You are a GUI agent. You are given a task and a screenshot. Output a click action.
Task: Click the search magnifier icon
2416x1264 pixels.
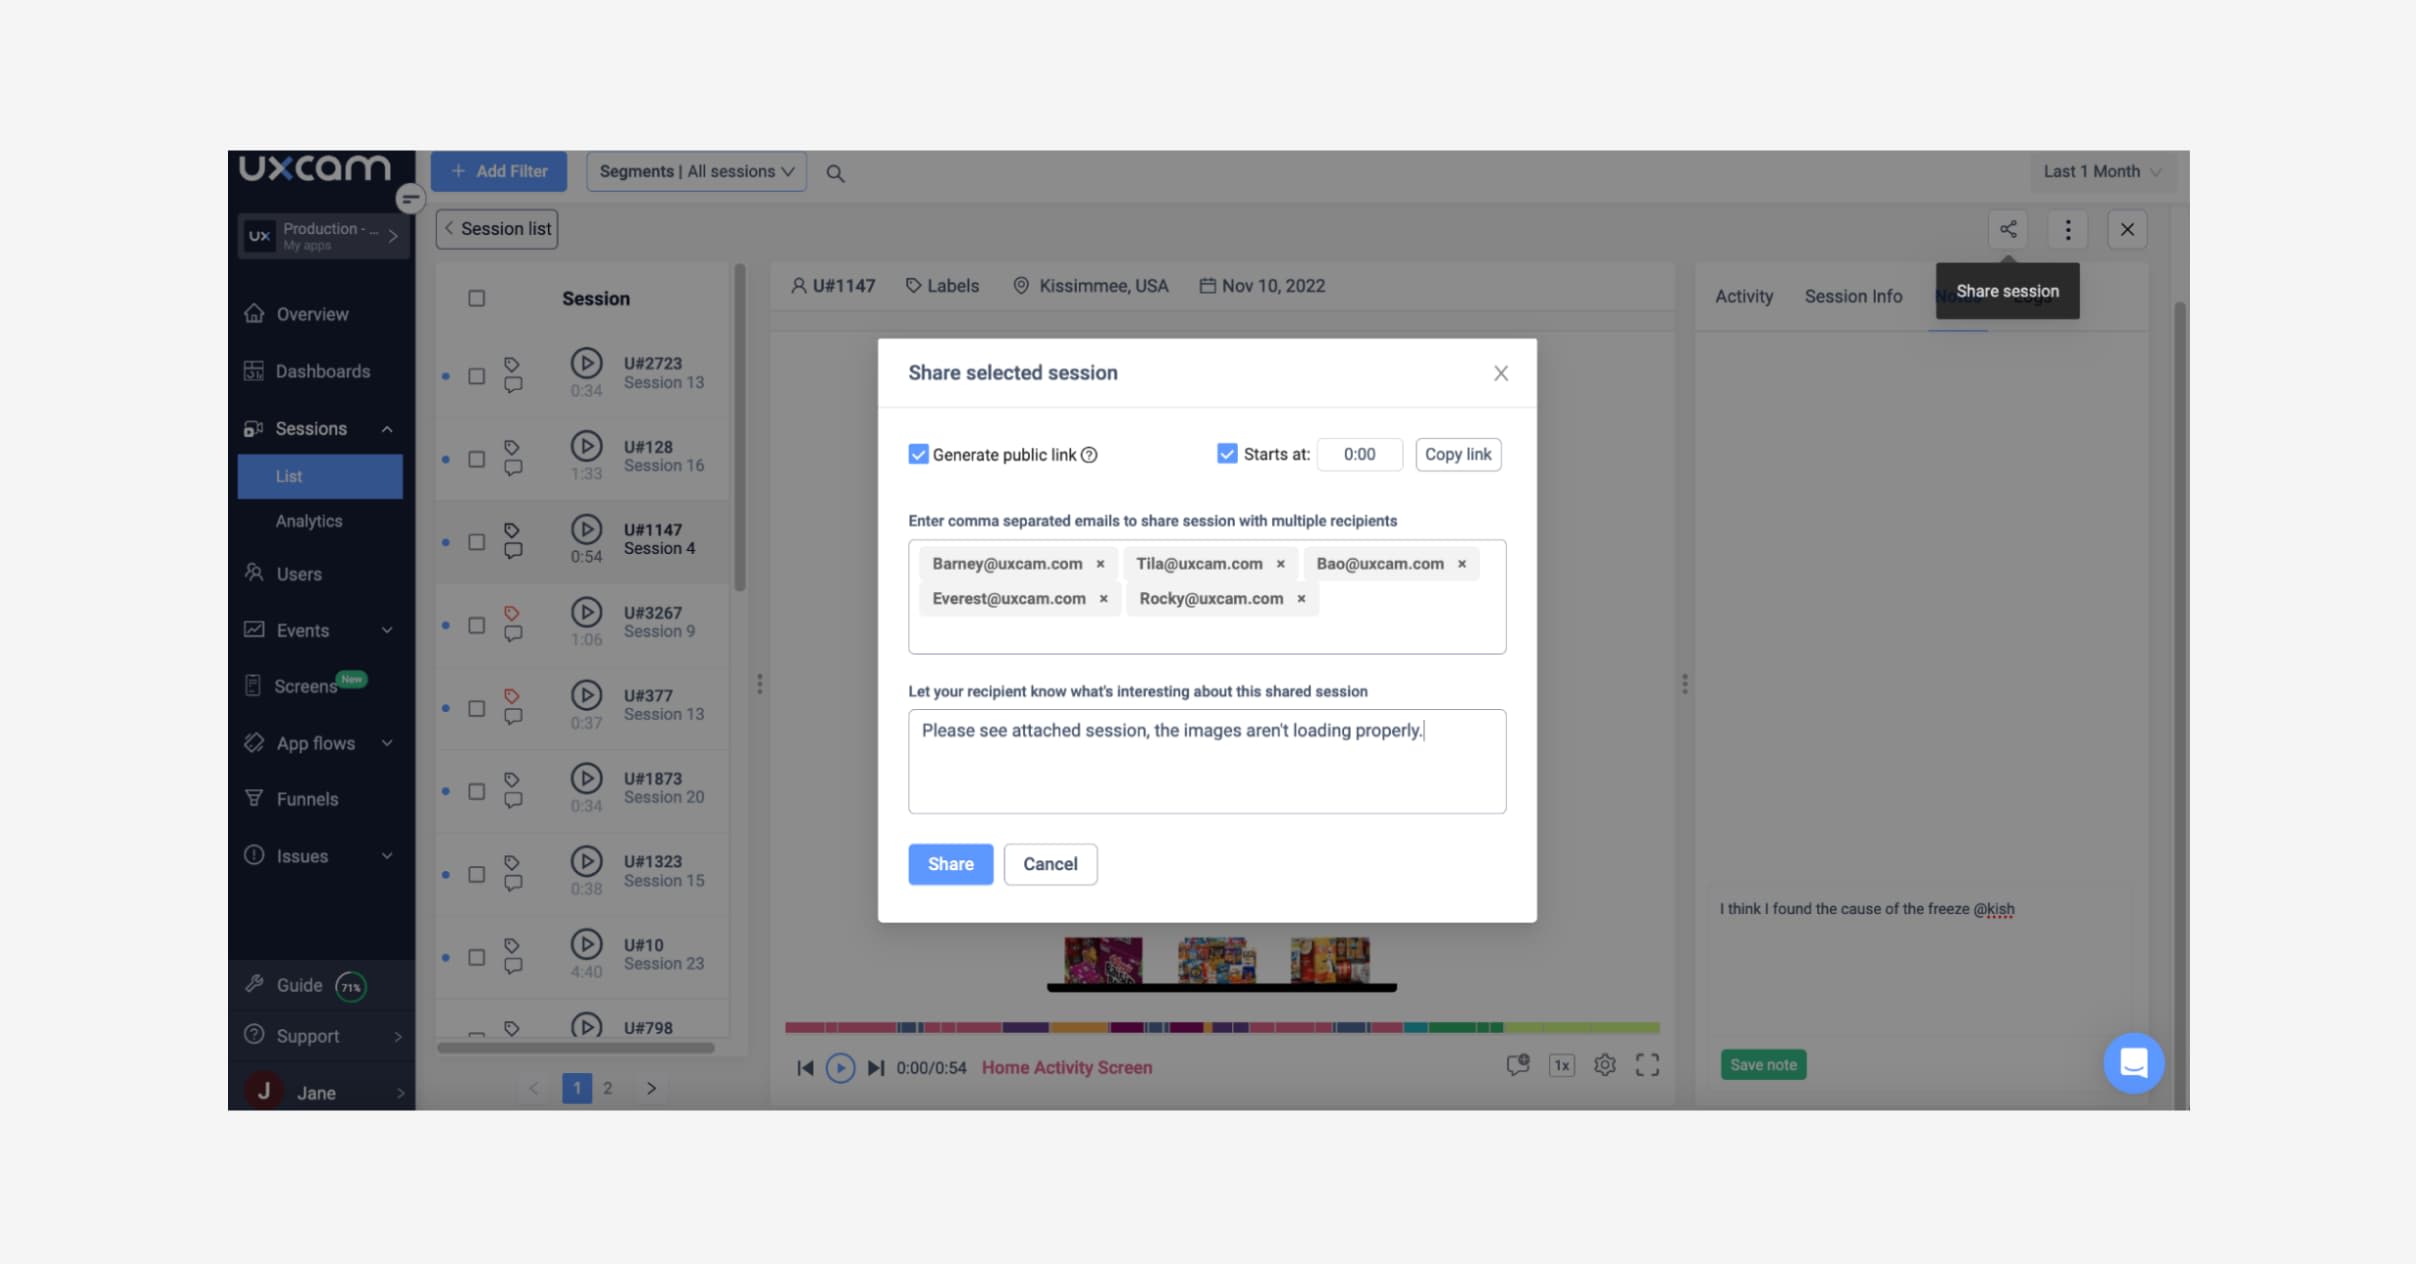835,173
